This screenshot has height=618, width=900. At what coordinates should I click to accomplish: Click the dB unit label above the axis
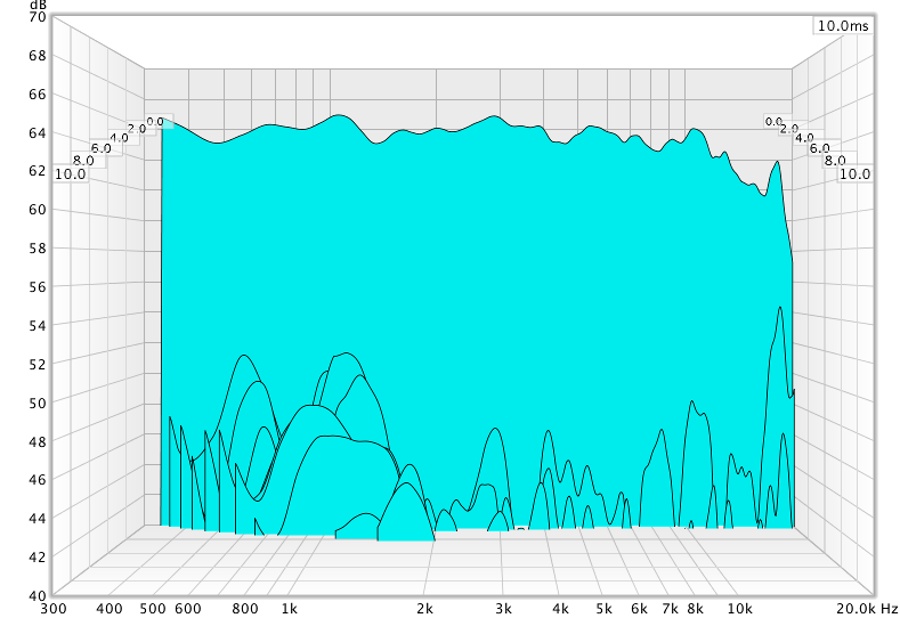38,4
